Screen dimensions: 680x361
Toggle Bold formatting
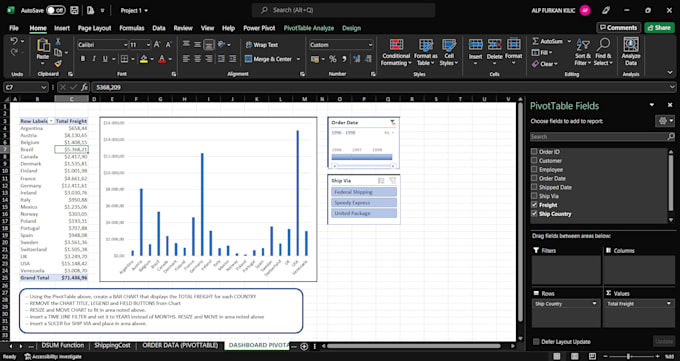coord(82,59)
